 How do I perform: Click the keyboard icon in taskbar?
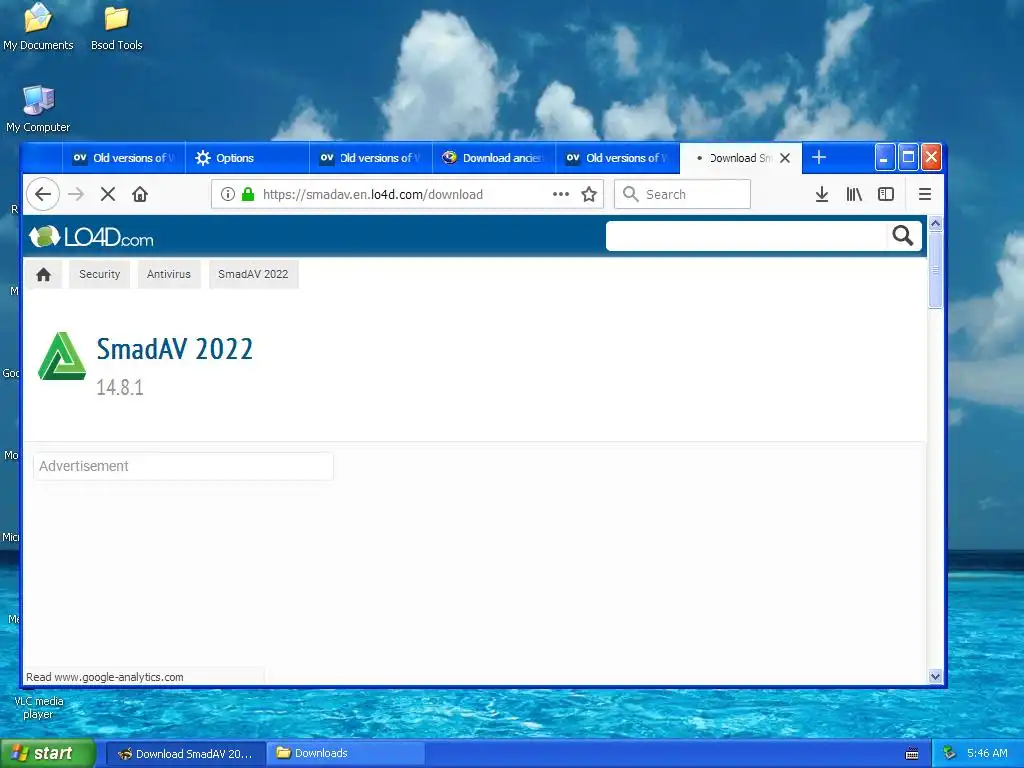(x=912, y=754)
